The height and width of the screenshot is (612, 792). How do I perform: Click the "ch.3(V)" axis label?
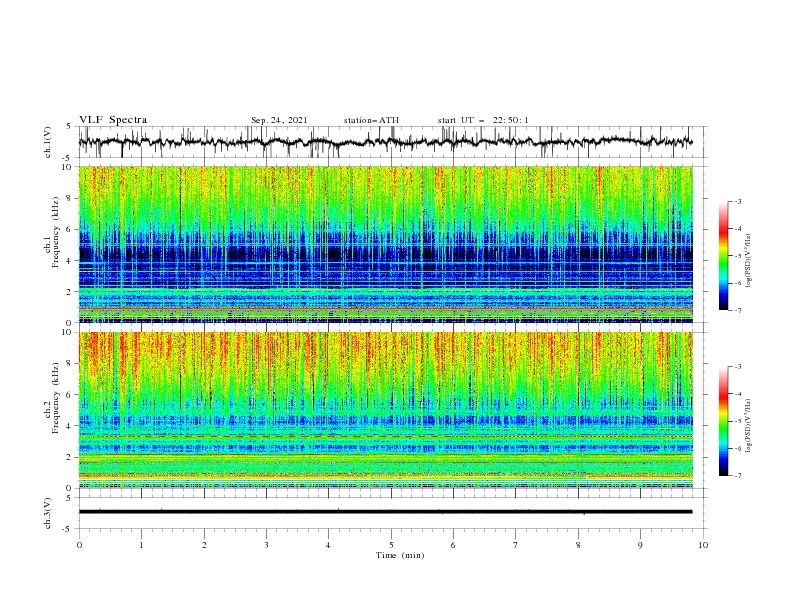pyautogui.click(x=48, y=513)
